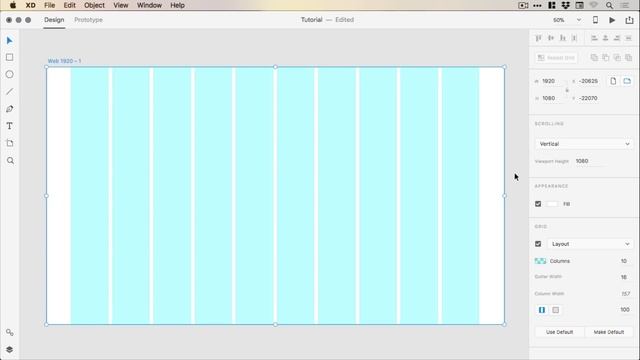Open the Object menu

pyautogui.click(x=94, y=5)
